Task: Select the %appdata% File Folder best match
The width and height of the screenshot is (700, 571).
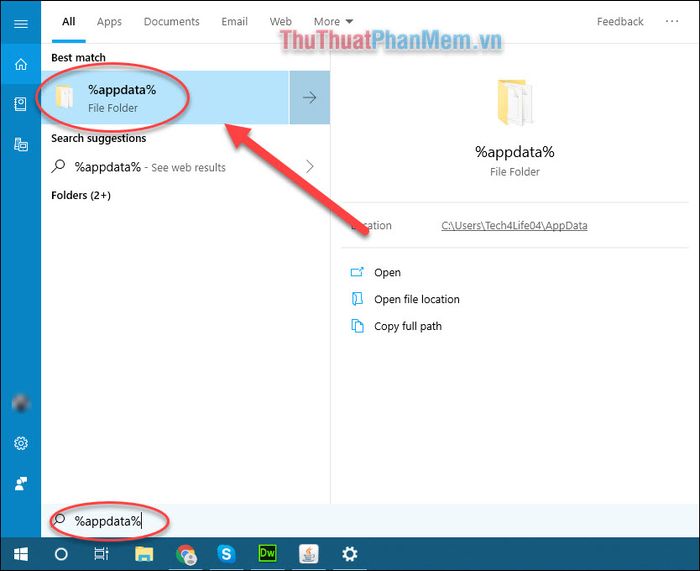Action: coord(165,97)
